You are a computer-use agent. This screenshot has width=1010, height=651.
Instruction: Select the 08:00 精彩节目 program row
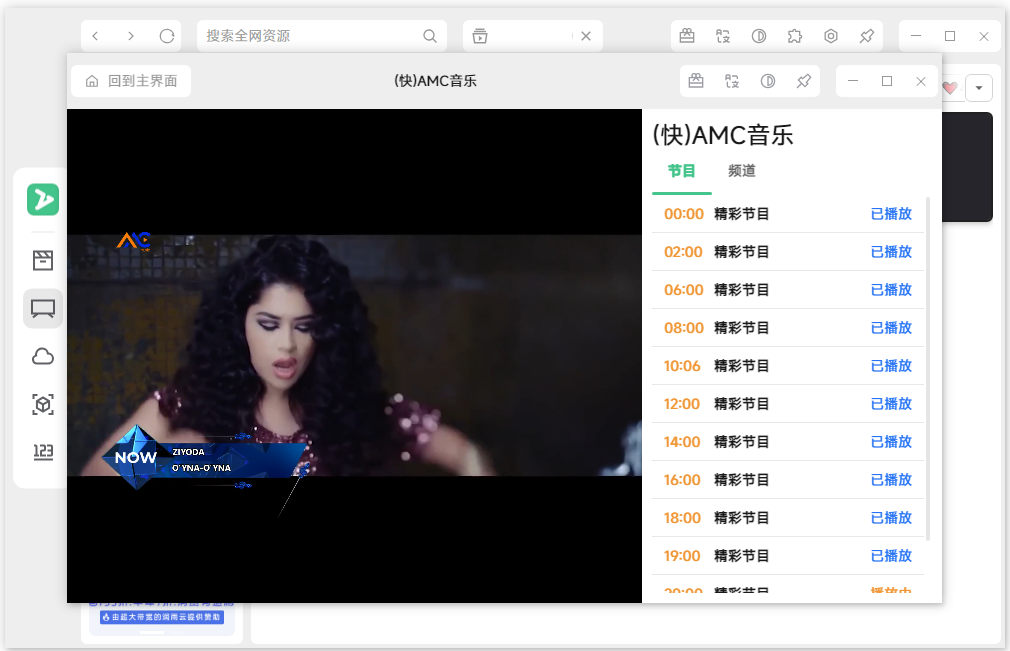point(788,328)
